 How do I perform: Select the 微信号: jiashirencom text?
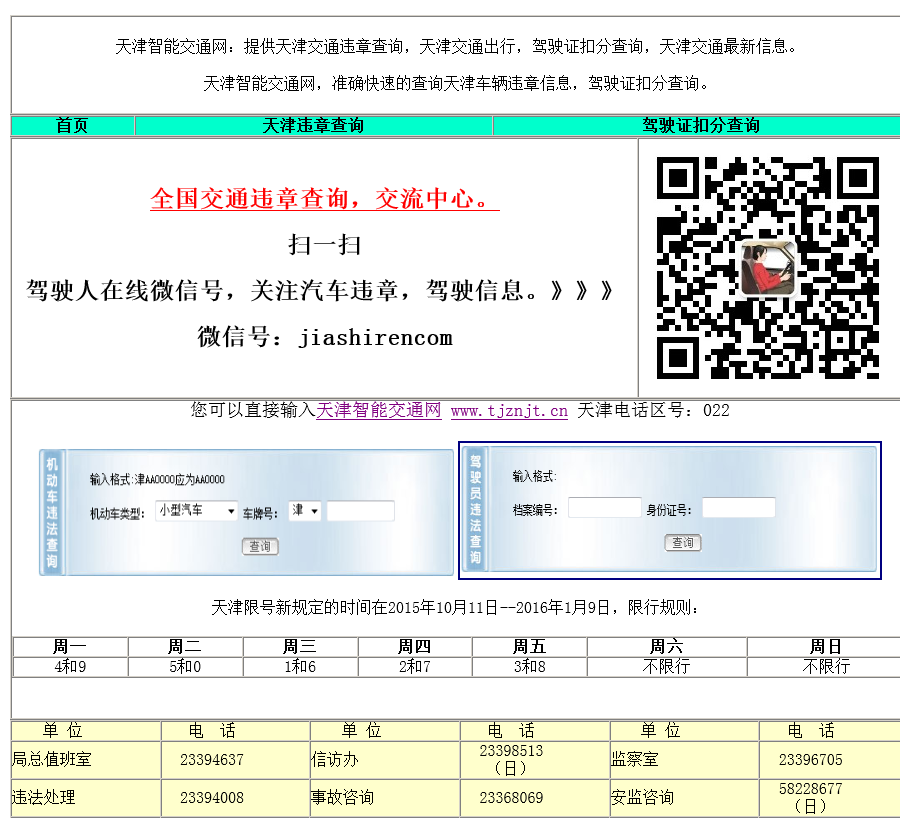pyautogui.click(x=325, y=337)
